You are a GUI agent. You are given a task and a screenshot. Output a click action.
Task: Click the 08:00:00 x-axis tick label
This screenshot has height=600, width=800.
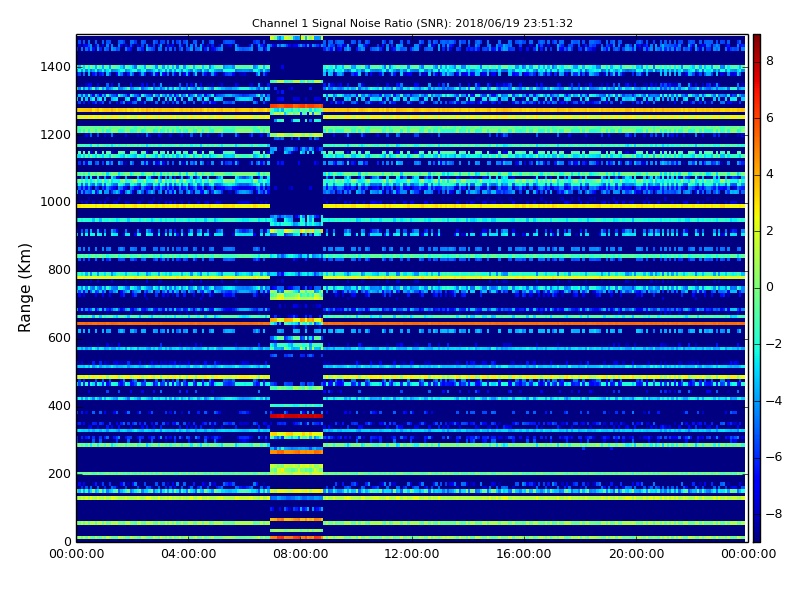[301, 554]
